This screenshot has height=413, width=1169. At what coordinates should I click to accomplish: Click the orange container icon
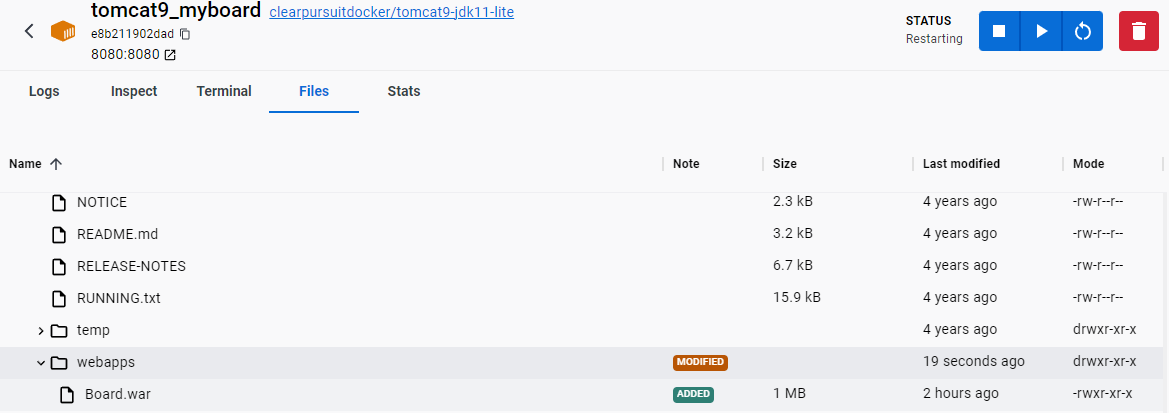(x=63, y=31)
